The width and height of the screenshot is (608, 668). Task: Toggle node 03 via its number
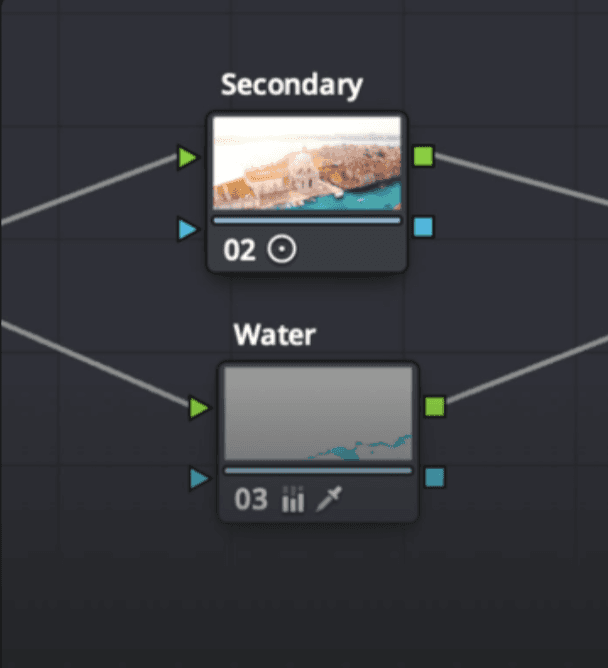click(x=251, y=499)
